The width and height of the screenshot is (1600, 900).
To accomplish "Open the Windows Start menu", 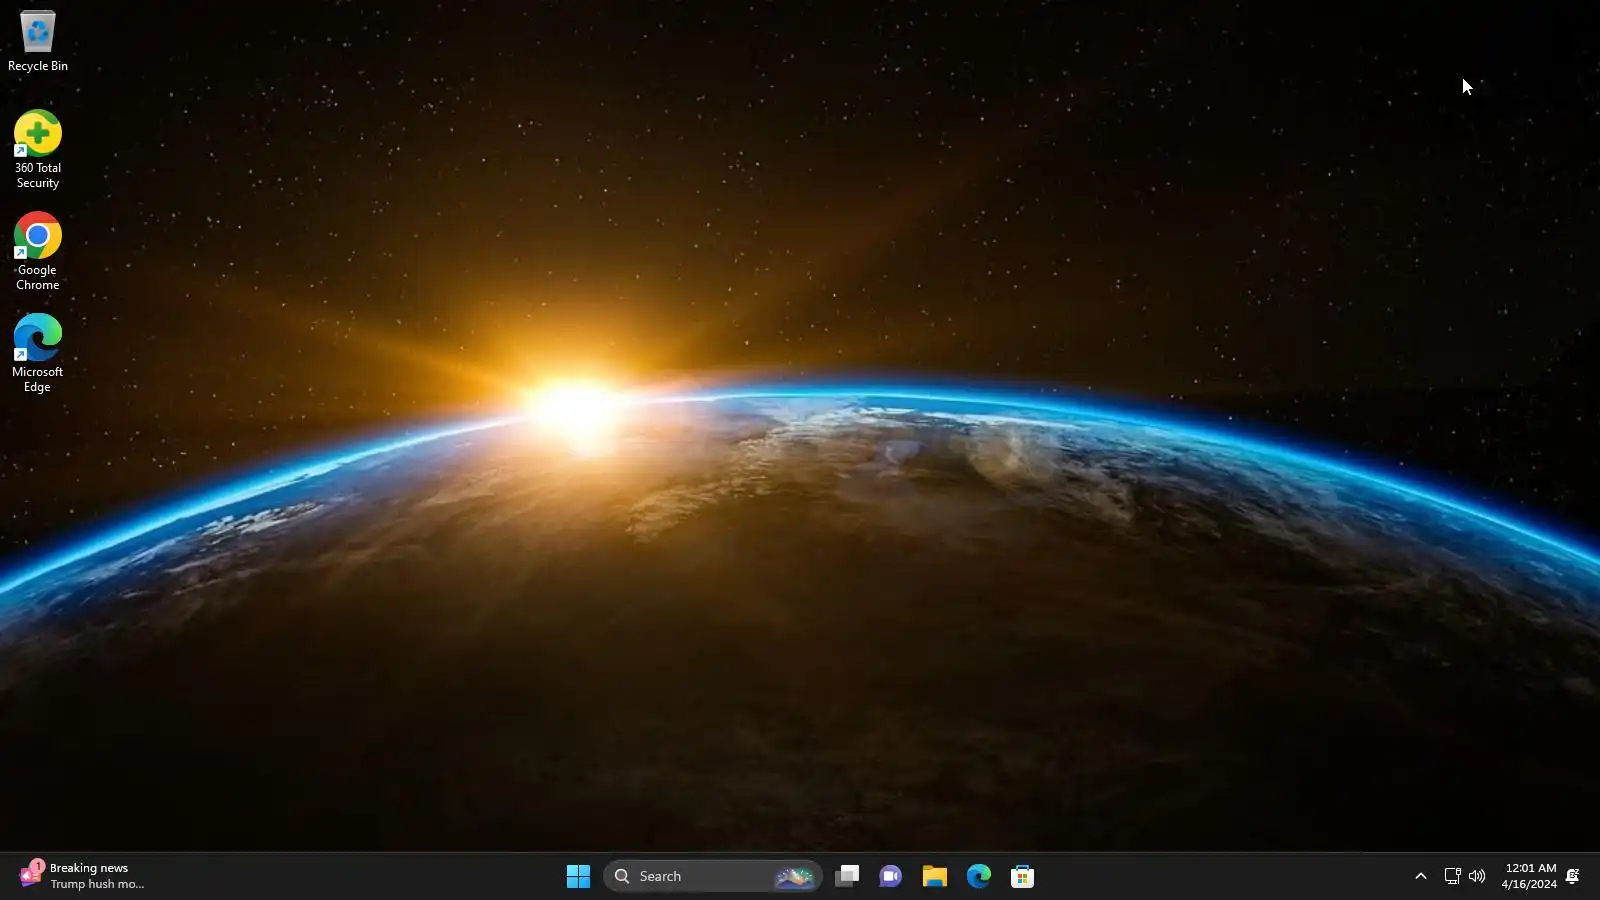I will (x=578, y=876).
